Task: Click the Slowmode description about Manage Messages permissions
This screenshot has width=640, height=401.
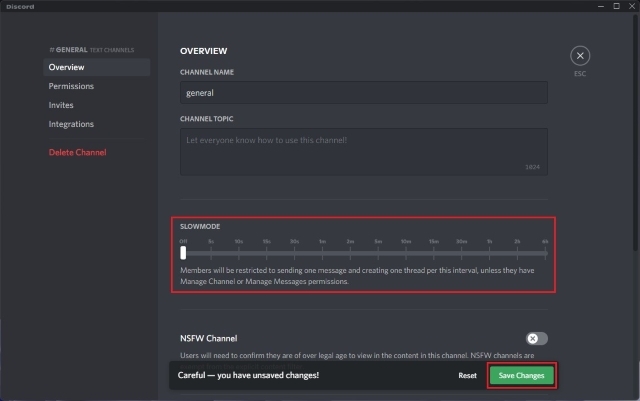Action: point(357,276)
